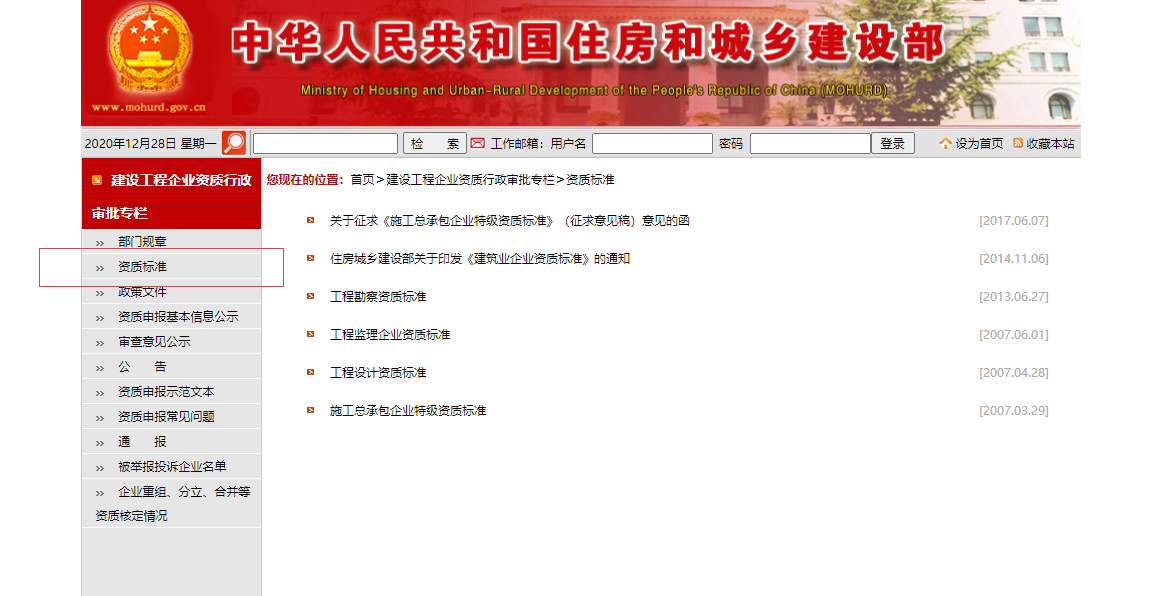Open the 施工总承包企业特级资质标准 article link
Screen dimensions: 1159x596
[408, 410]
